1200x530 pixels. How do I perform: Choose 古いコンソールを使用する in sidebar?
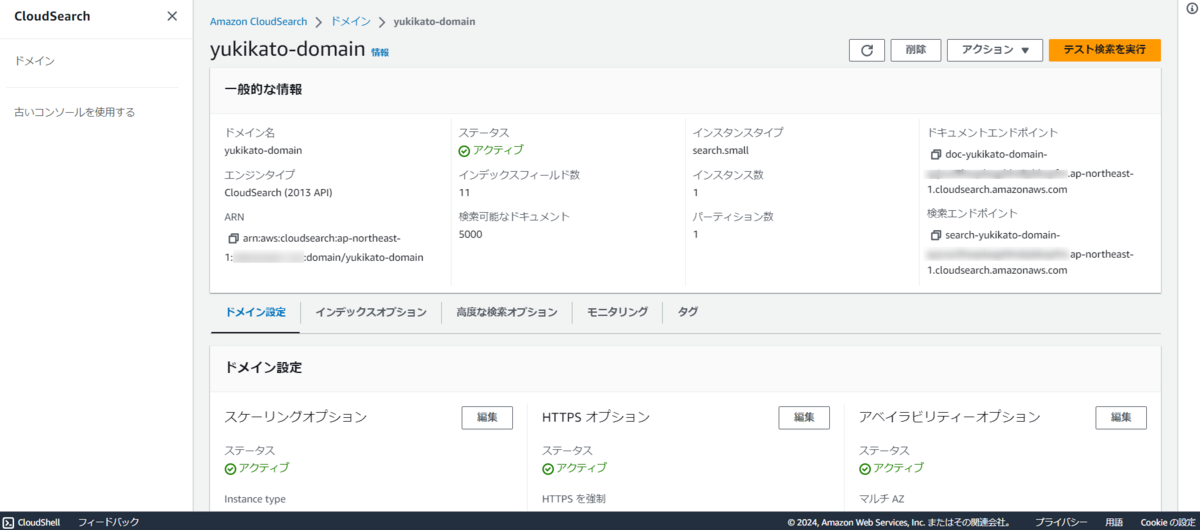[x=75, y=112]
